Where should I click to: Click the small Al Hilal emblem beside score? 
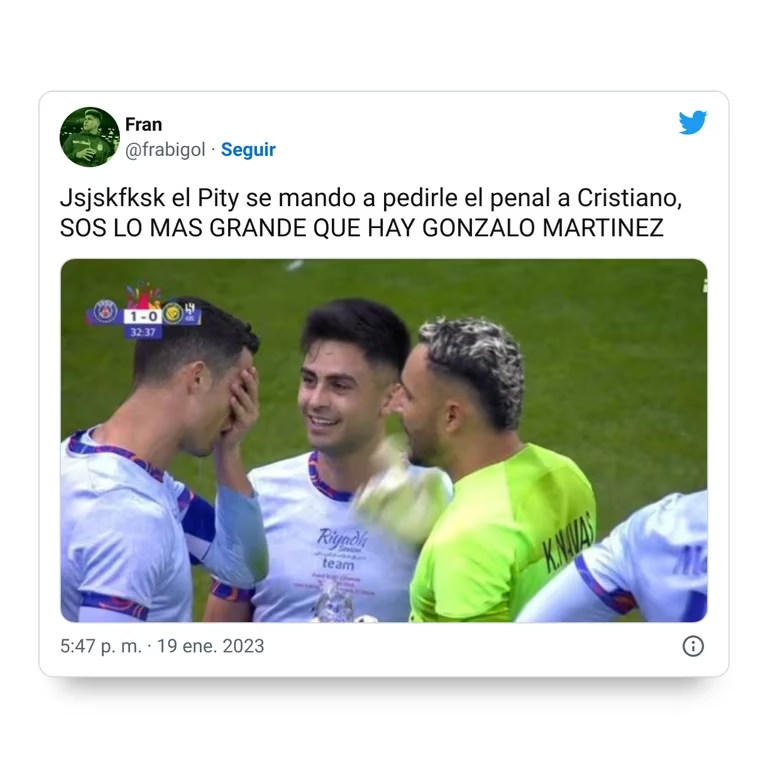pos(190,312)
